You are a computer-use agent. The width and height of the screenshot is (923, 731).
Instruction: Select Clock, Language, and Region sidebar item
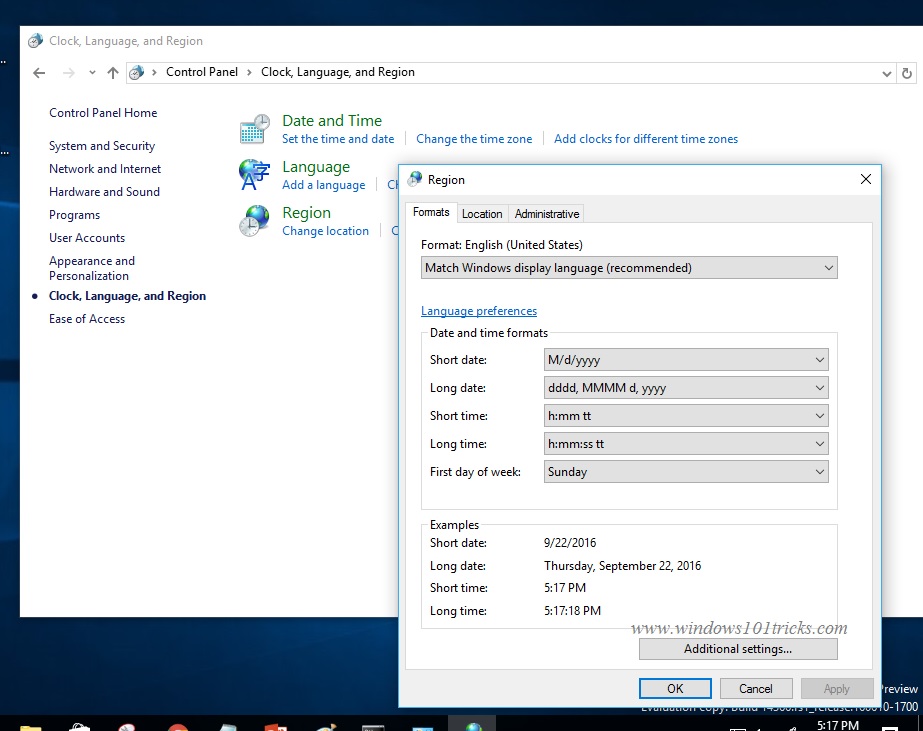tap(127, 296)
